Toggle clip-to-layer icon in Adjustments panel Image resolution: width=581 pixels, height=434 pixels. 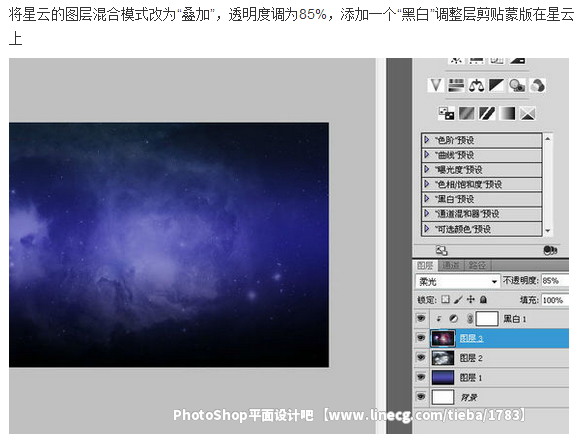[550, 251]
